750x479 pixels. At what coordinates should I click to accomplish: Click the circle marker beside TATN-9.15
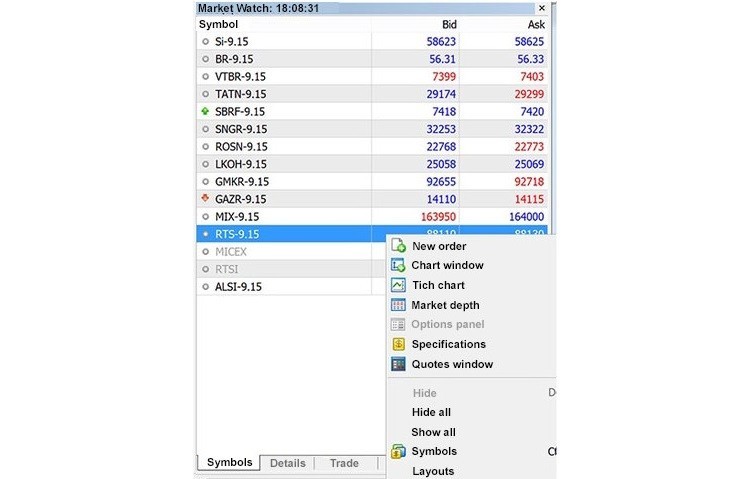[x=205, y=94]
